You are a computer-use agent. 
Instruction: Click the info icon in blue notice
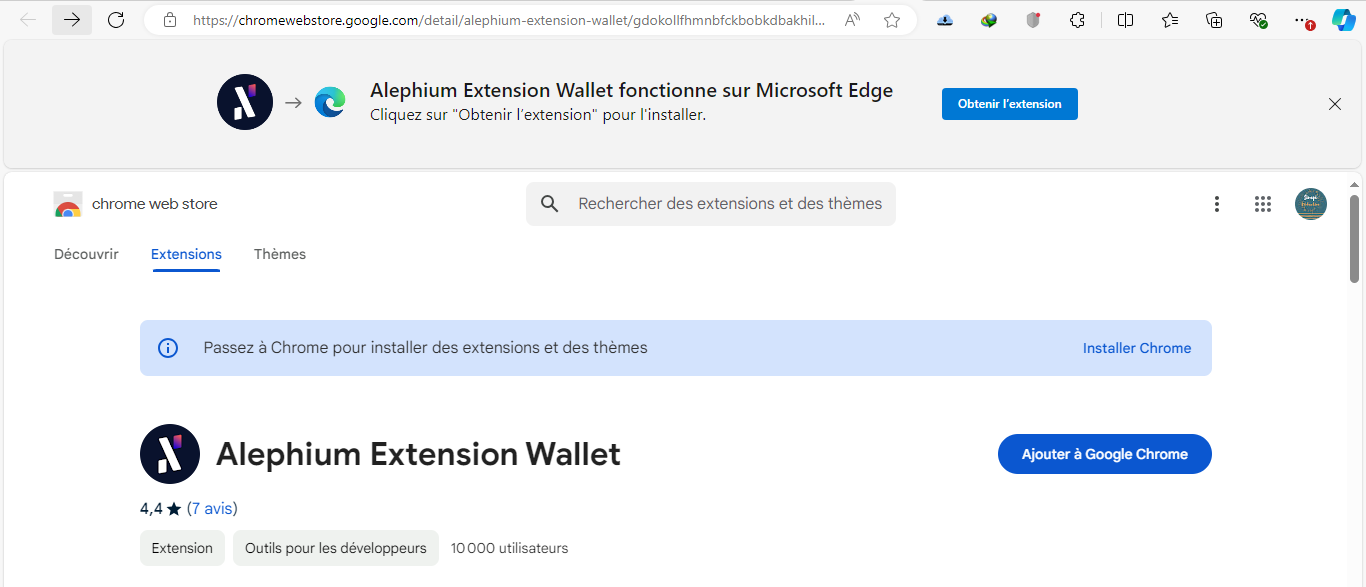click(168, 348)
